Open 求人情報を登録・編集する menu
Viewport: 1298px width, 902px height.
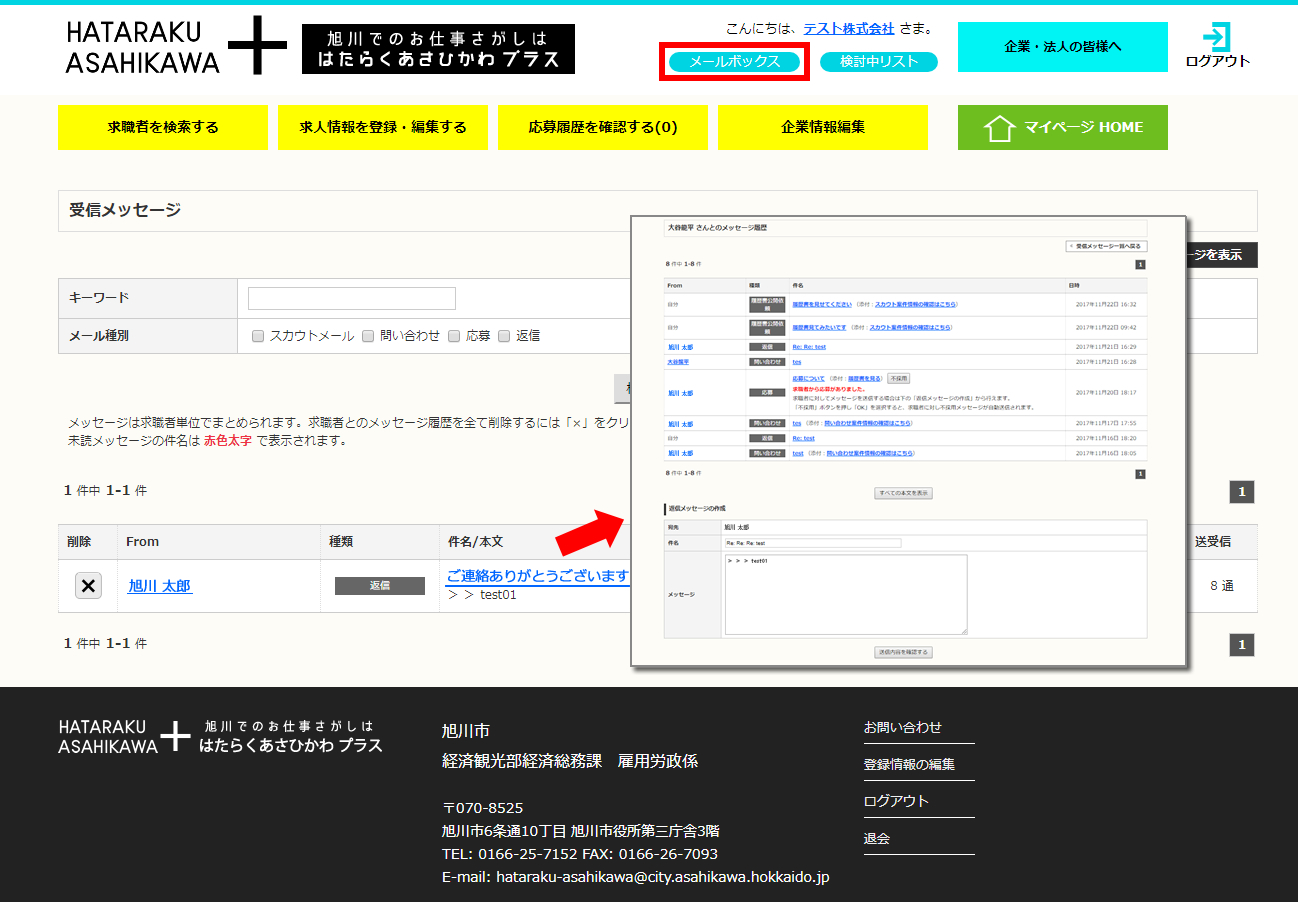tap(383, 127)
